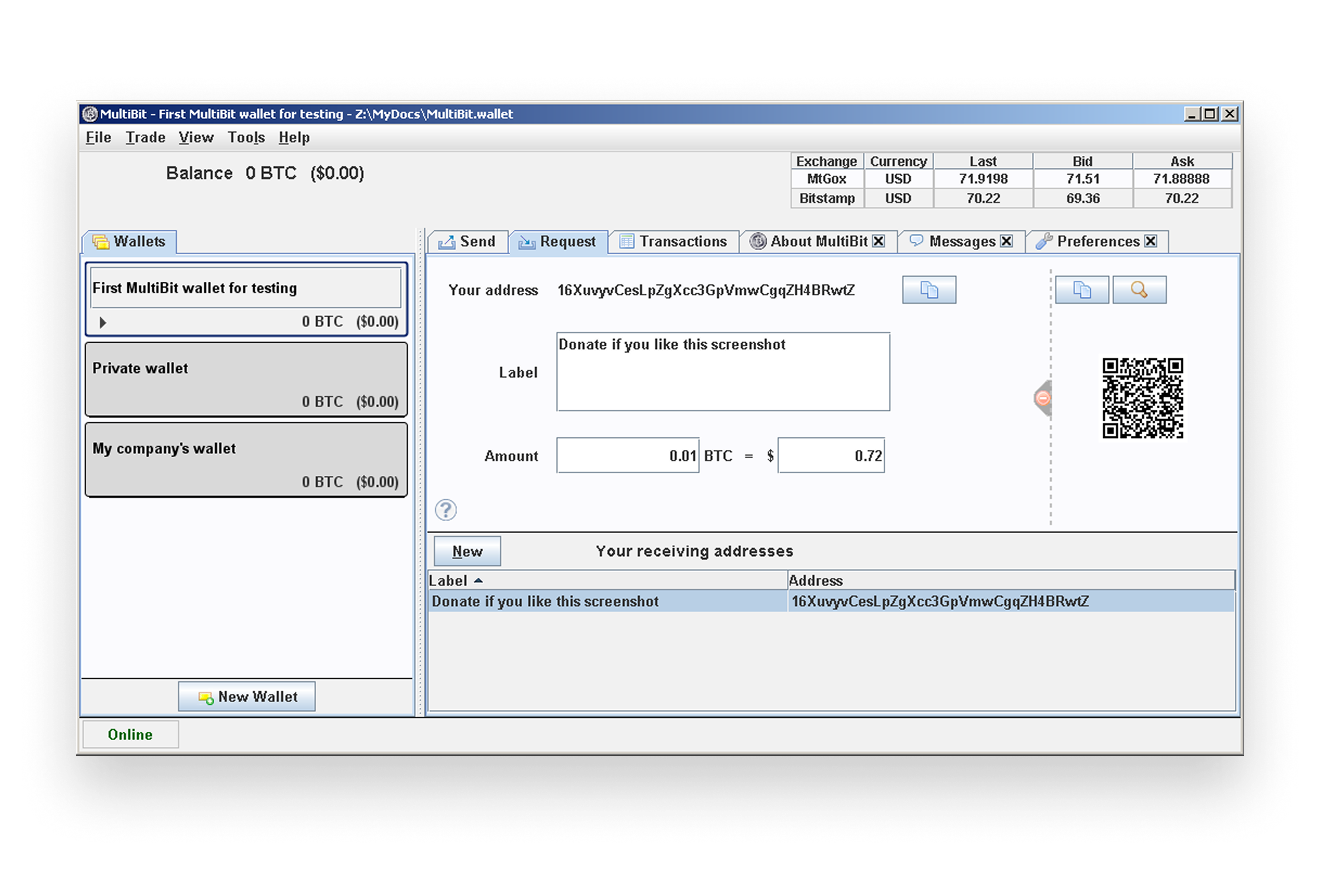
Task: Click the address text beside Your address
Action: [x=706, y=290]
